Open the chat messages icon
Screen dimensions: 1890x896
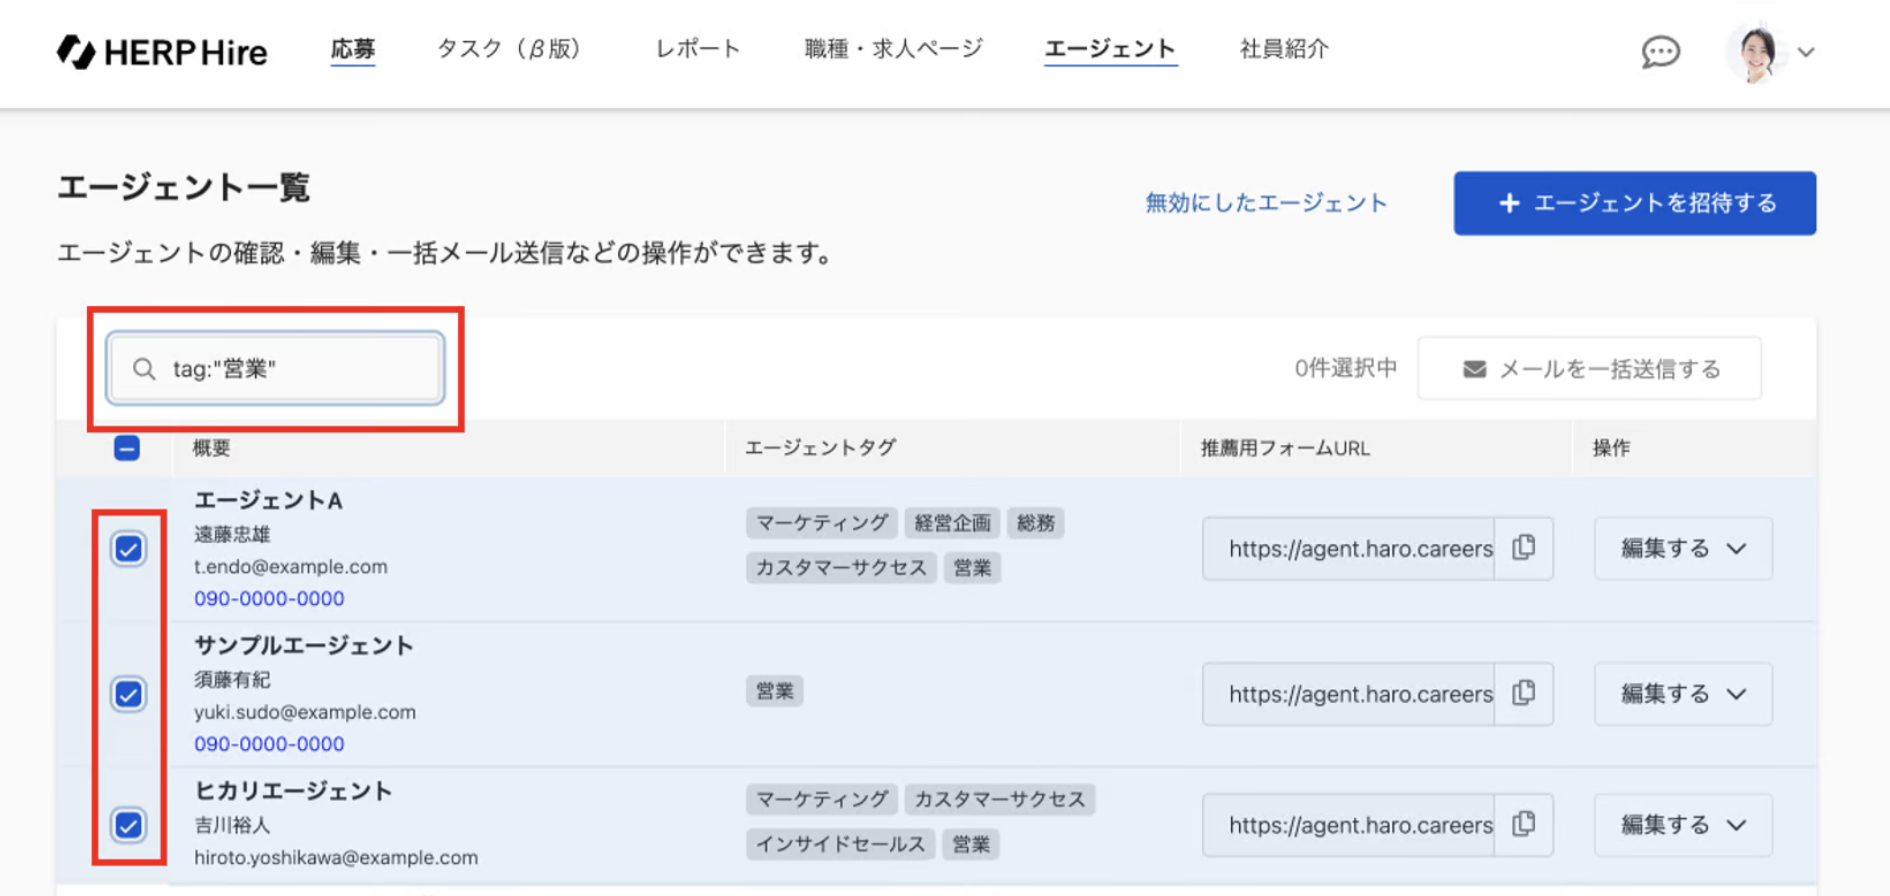[x=1660, y=51]
